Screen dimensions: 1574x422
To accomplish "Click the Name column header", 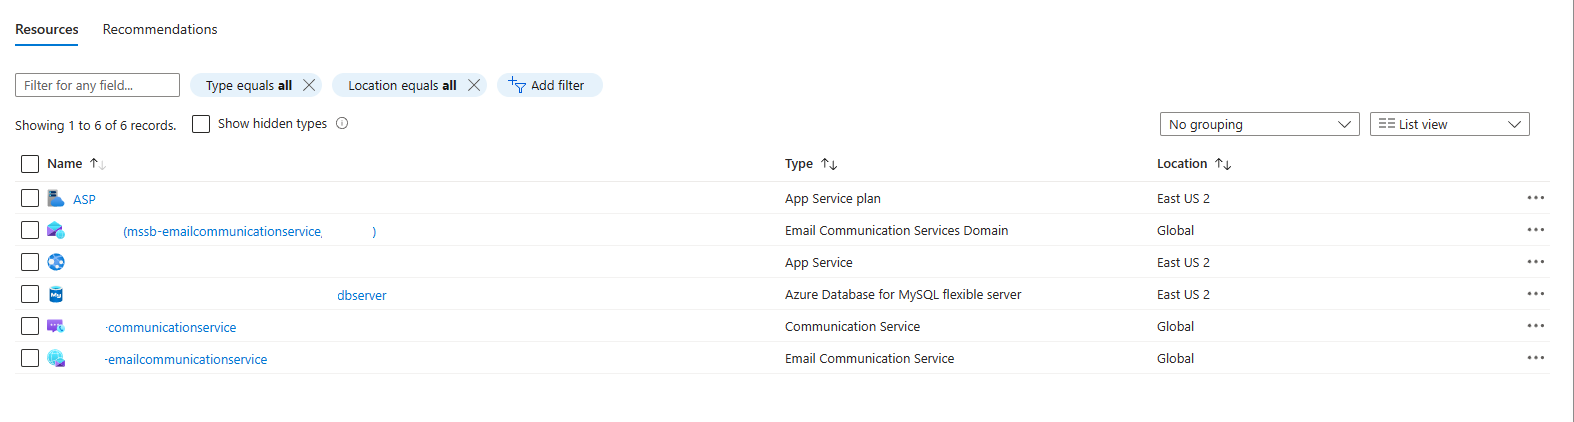I will [65, 163].
